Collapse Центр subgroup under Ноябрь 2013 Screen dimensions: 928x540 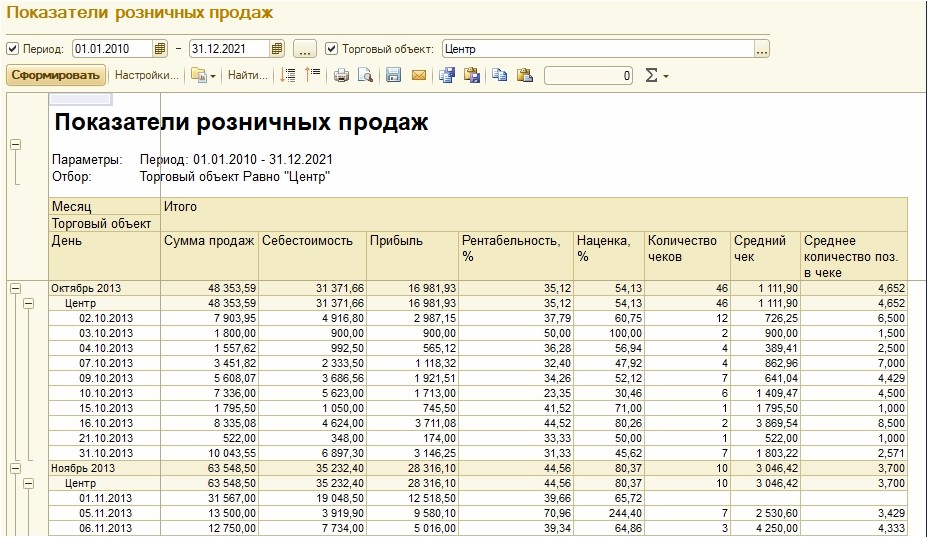click(x=28, y=484)
